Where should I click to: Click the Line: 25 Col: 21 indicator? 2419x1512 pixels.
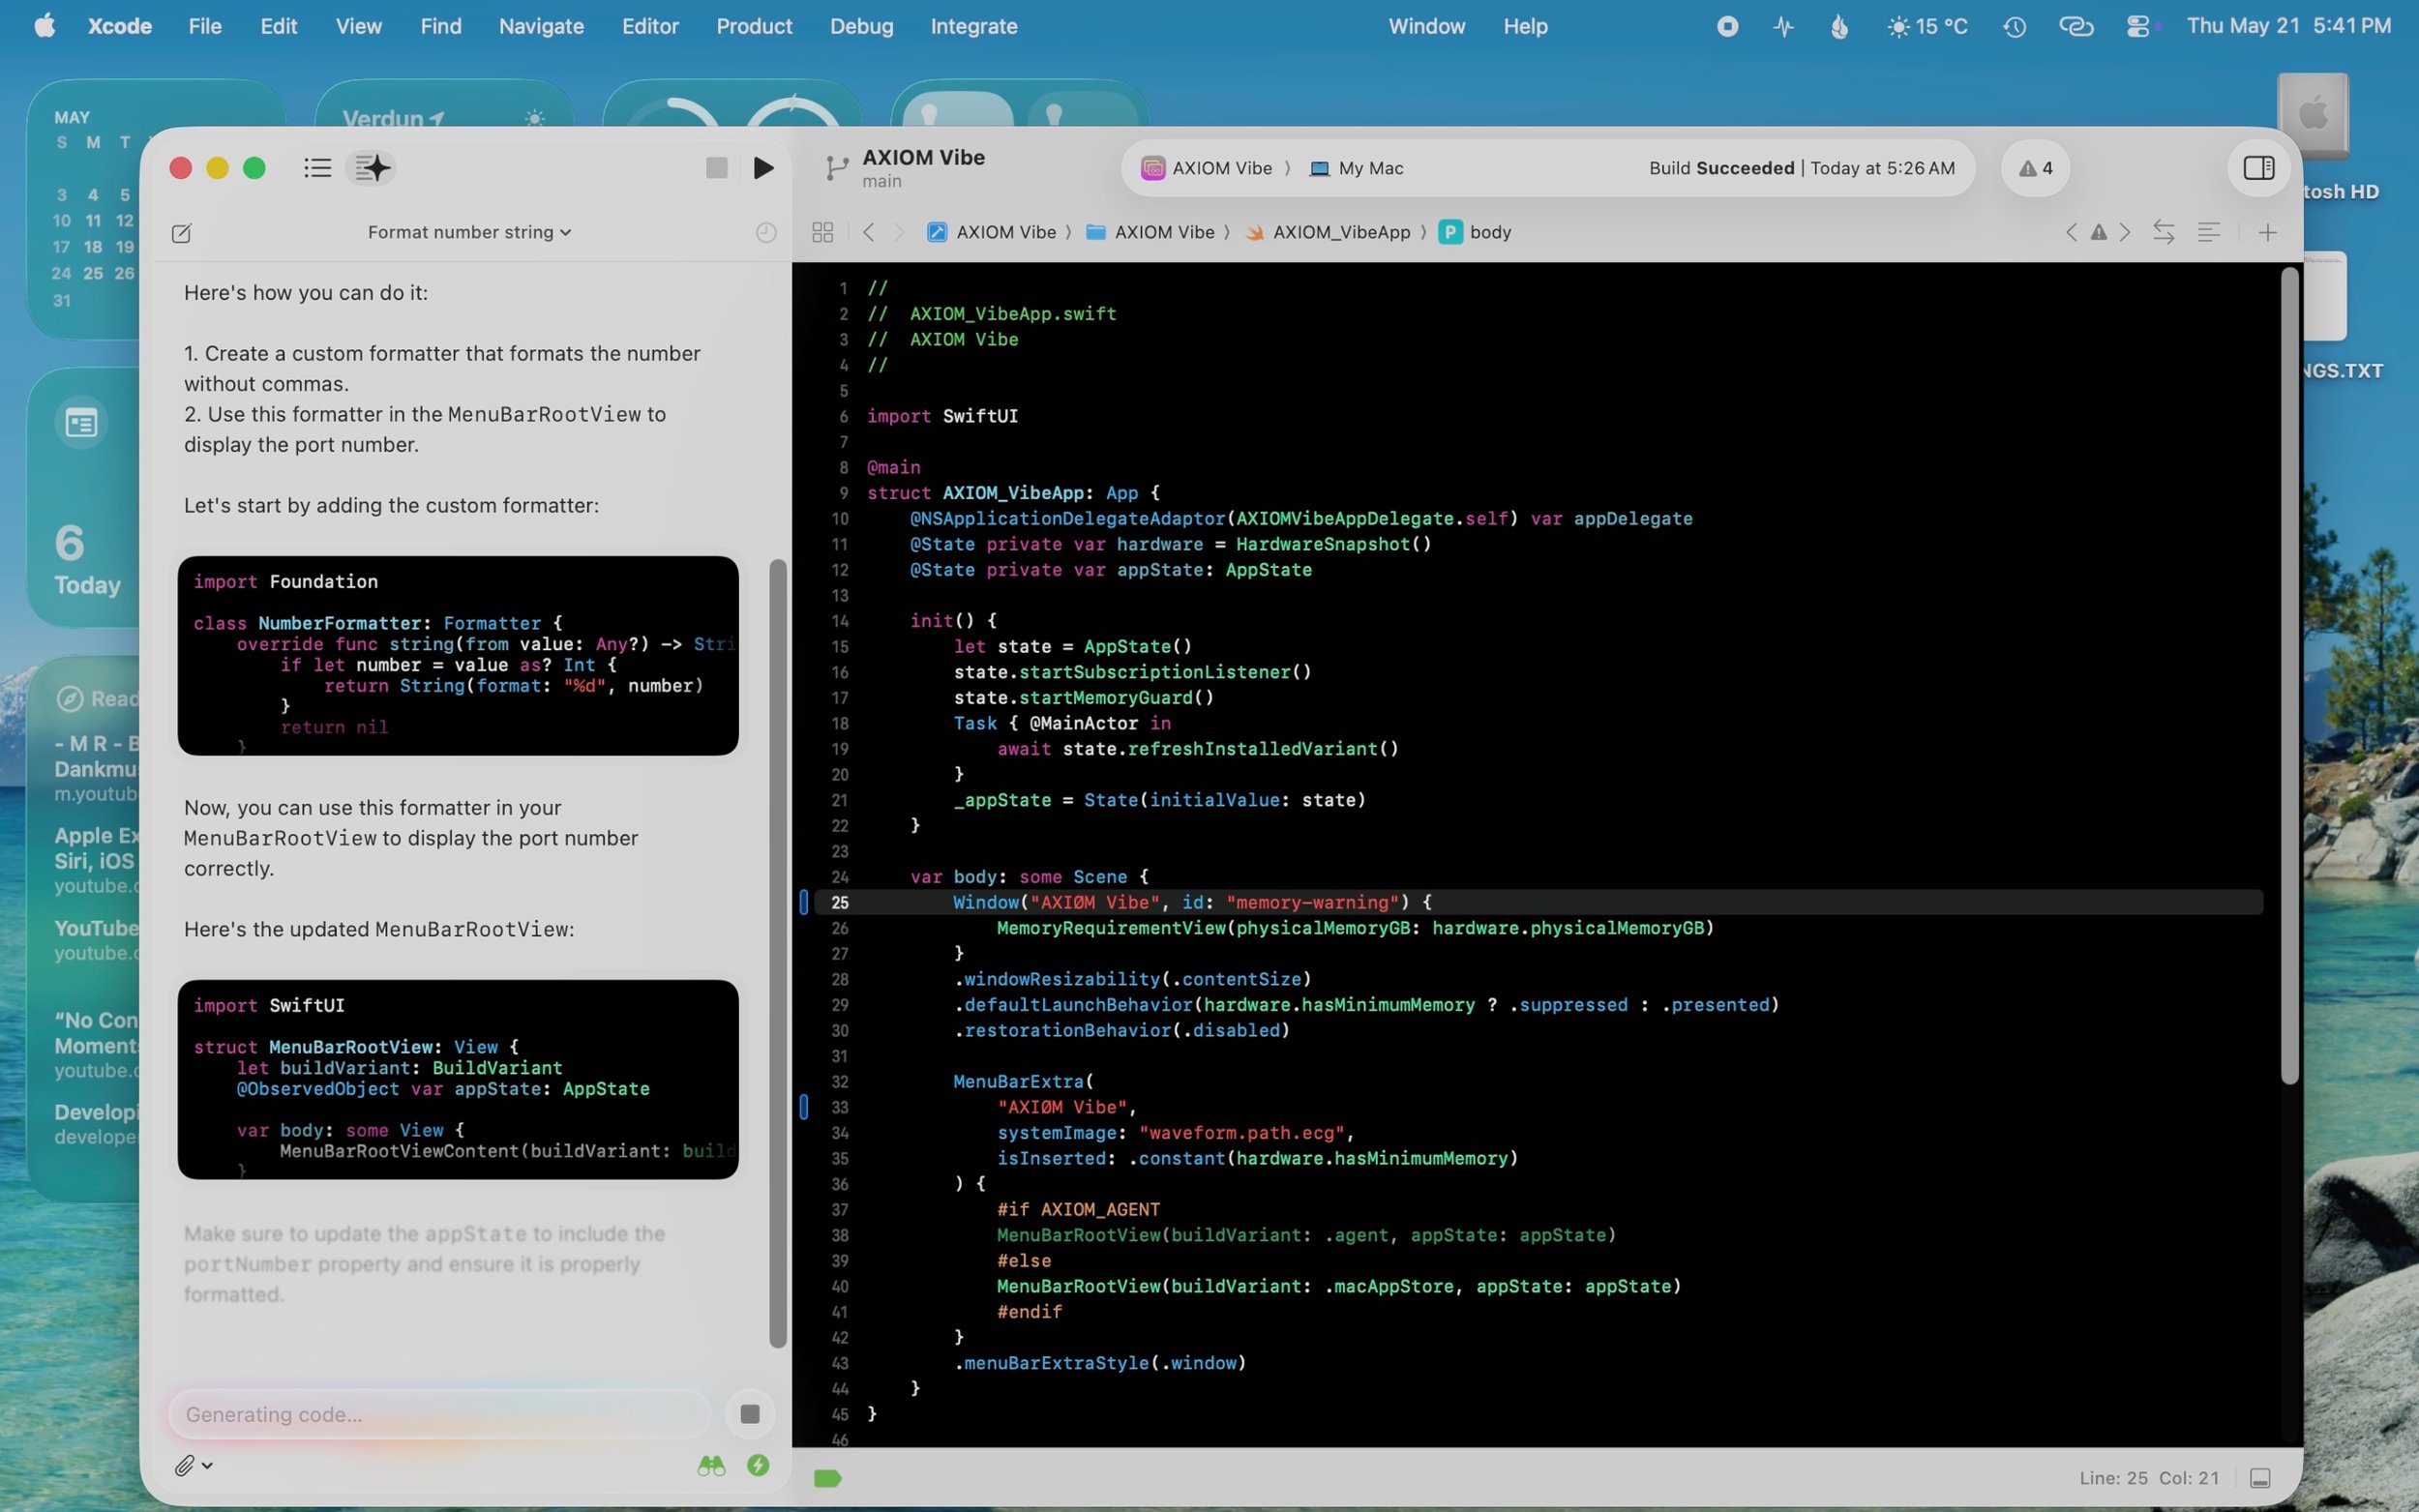click(x=2148, y=1478)
